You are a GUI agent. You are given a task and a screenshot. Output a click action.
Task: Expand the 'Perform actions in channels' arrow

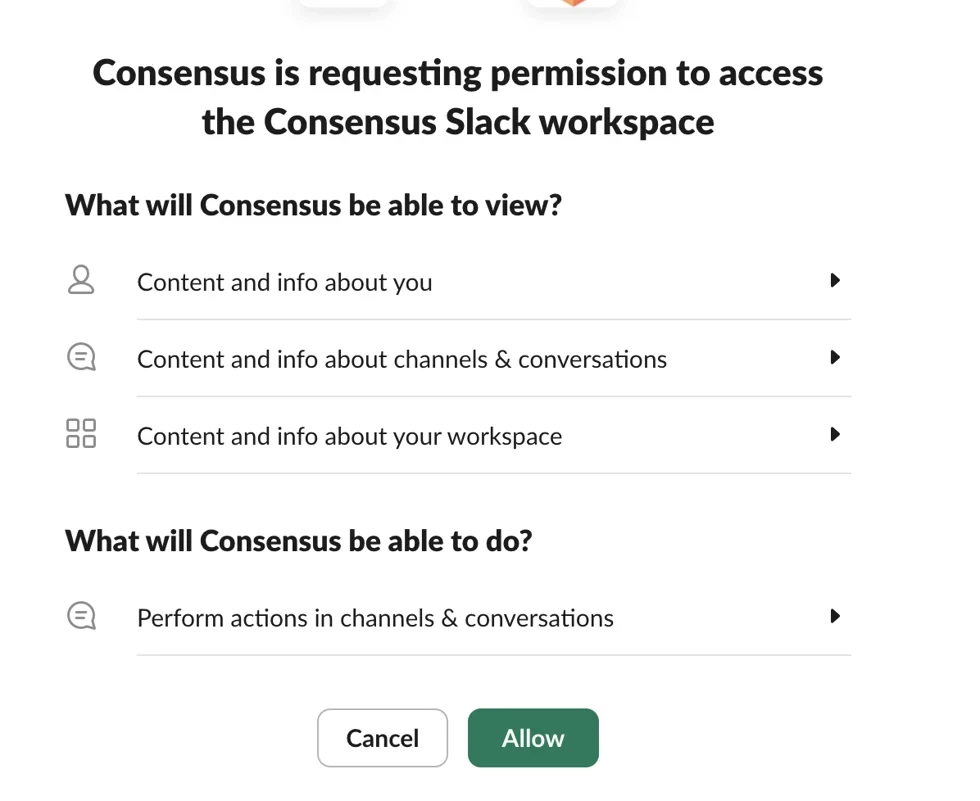point(835,616)
